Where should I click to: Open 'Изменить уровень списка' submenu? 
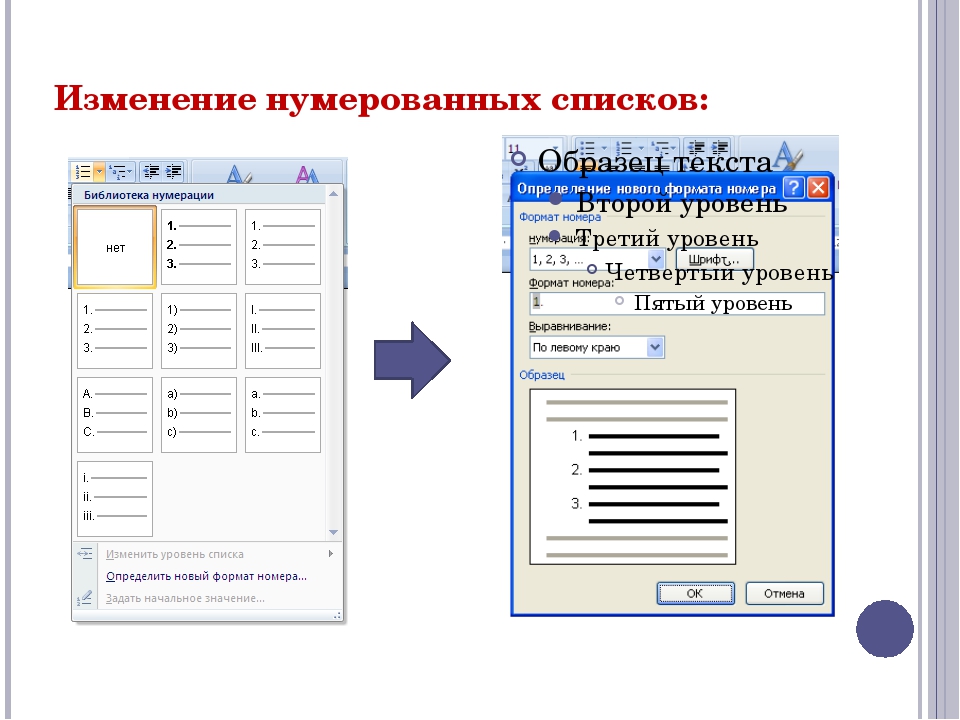207,554
